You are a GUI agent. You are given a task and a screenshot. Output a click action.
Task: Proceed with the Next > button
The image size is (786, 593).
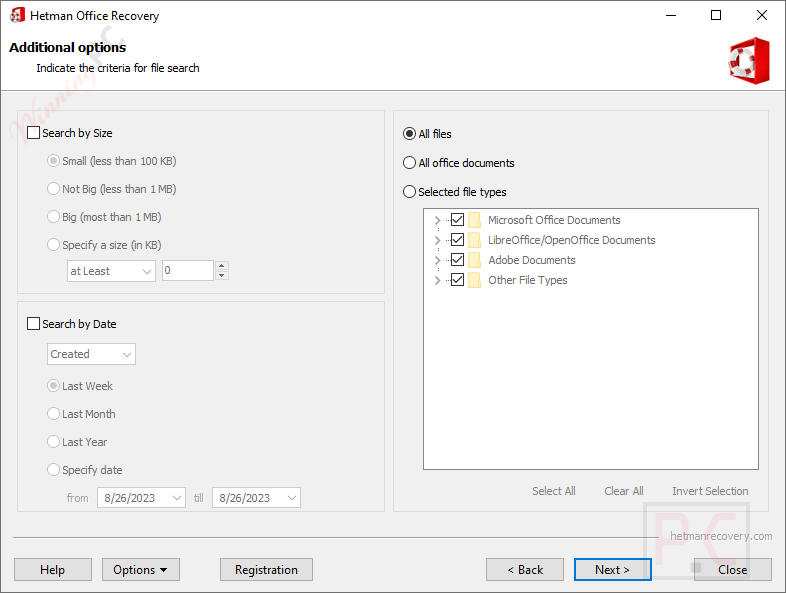(x=613, y=570)
